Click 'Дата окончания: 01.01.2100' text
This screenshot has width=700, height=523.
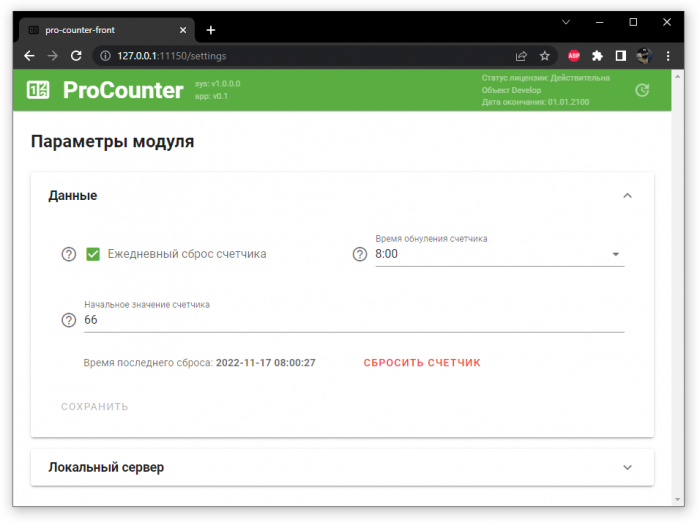pyautogui.click(x=535, y=102)
